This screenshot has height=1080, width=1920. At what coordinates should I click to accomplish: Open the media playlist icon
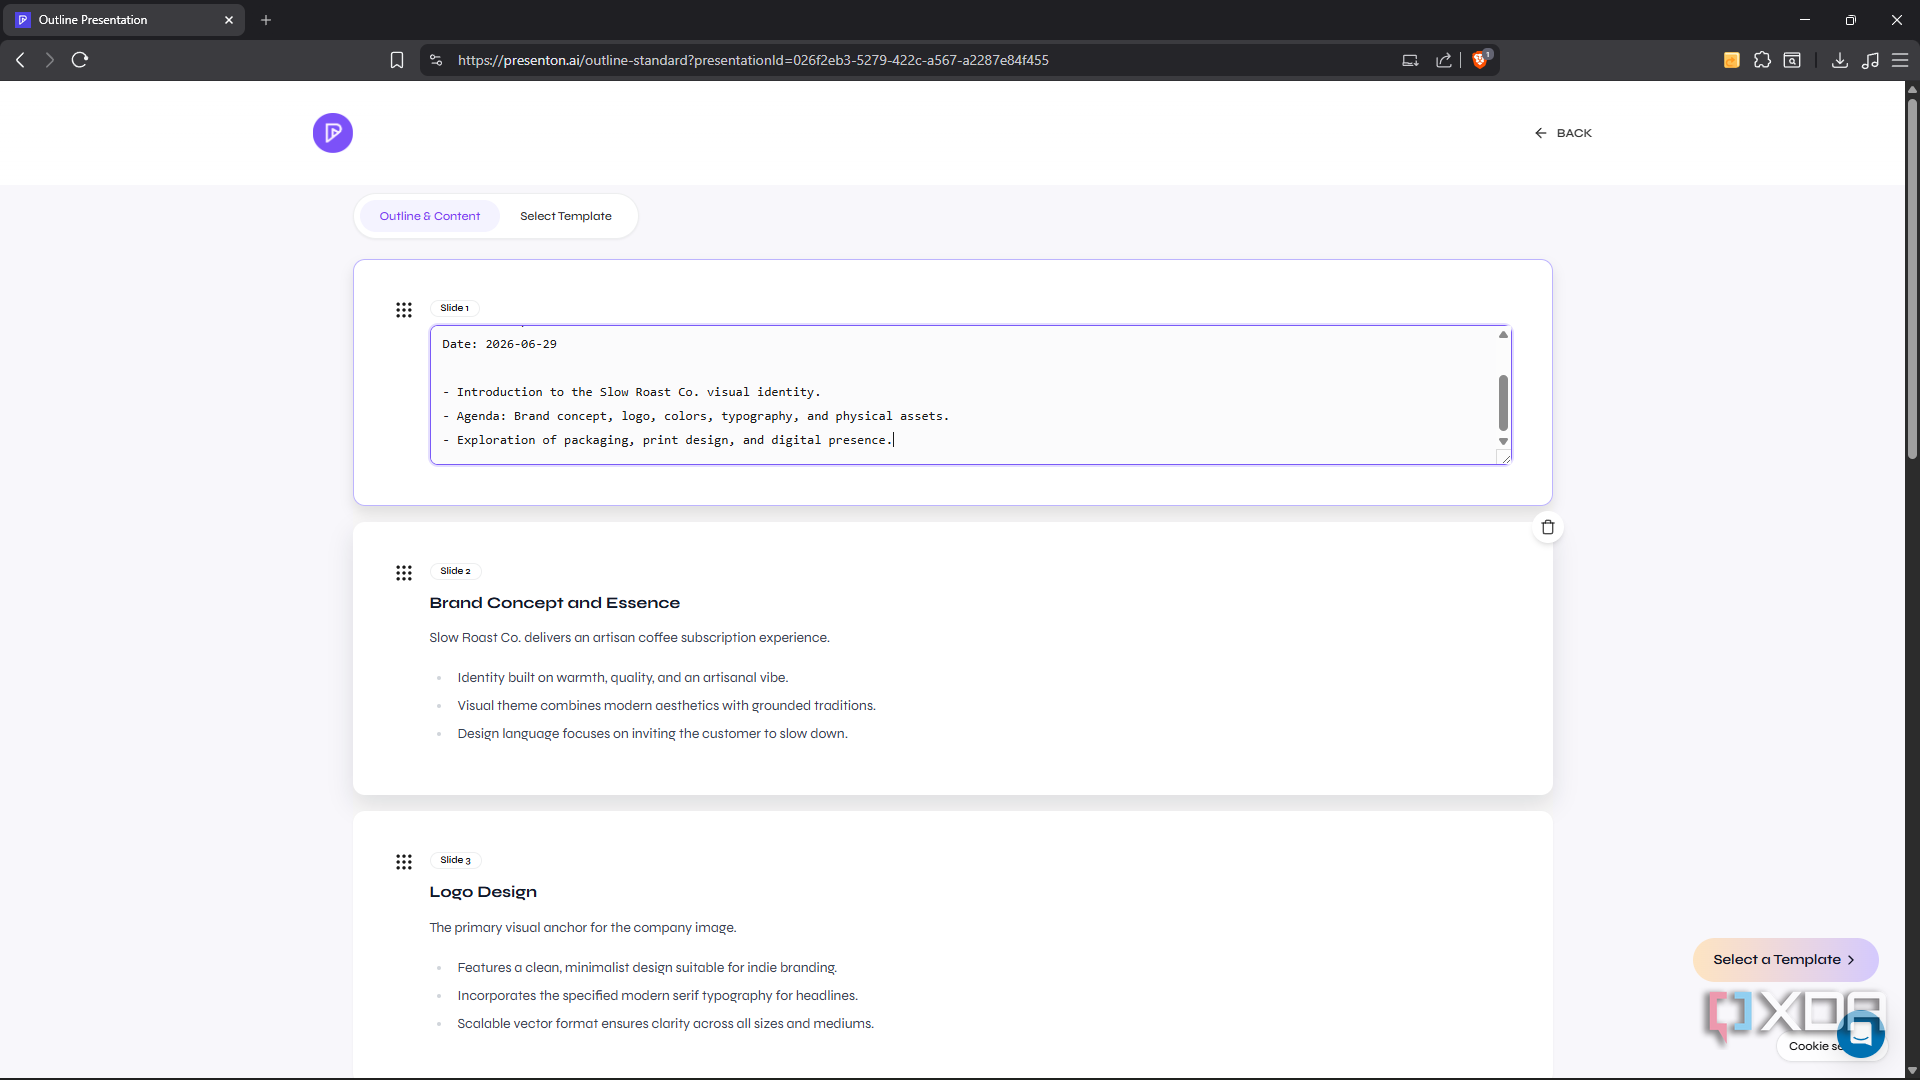1870,60
